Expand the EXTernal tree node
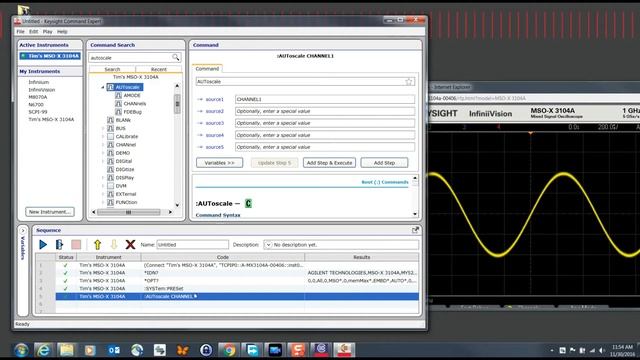The image size is (640, 360). pos(102,194)
